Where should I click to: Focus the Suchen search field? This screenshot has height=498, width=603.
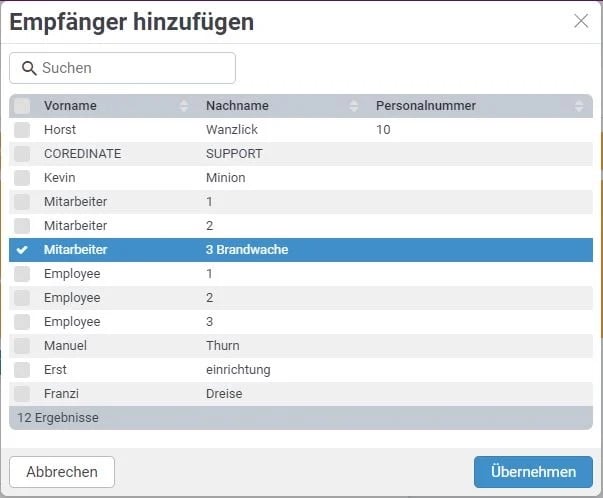tap(122, 68)
